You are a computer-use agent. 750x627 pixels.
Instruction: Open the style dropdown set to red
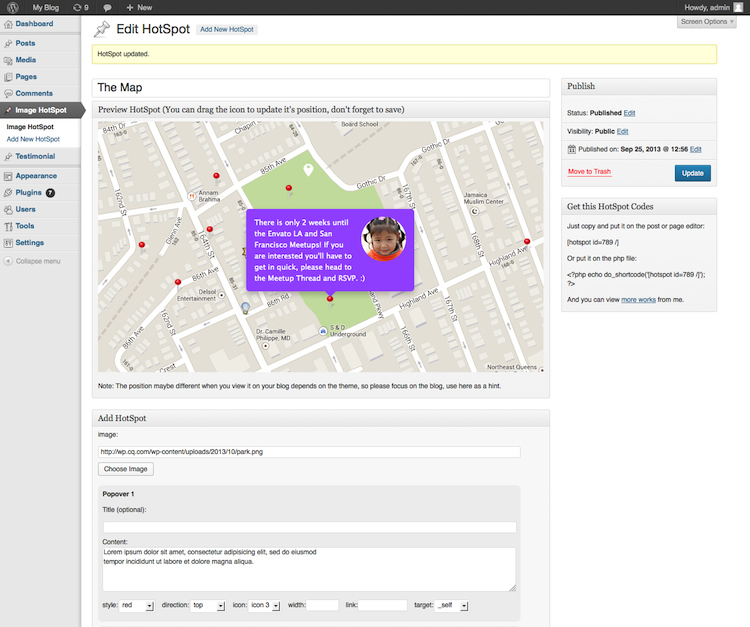137,605
